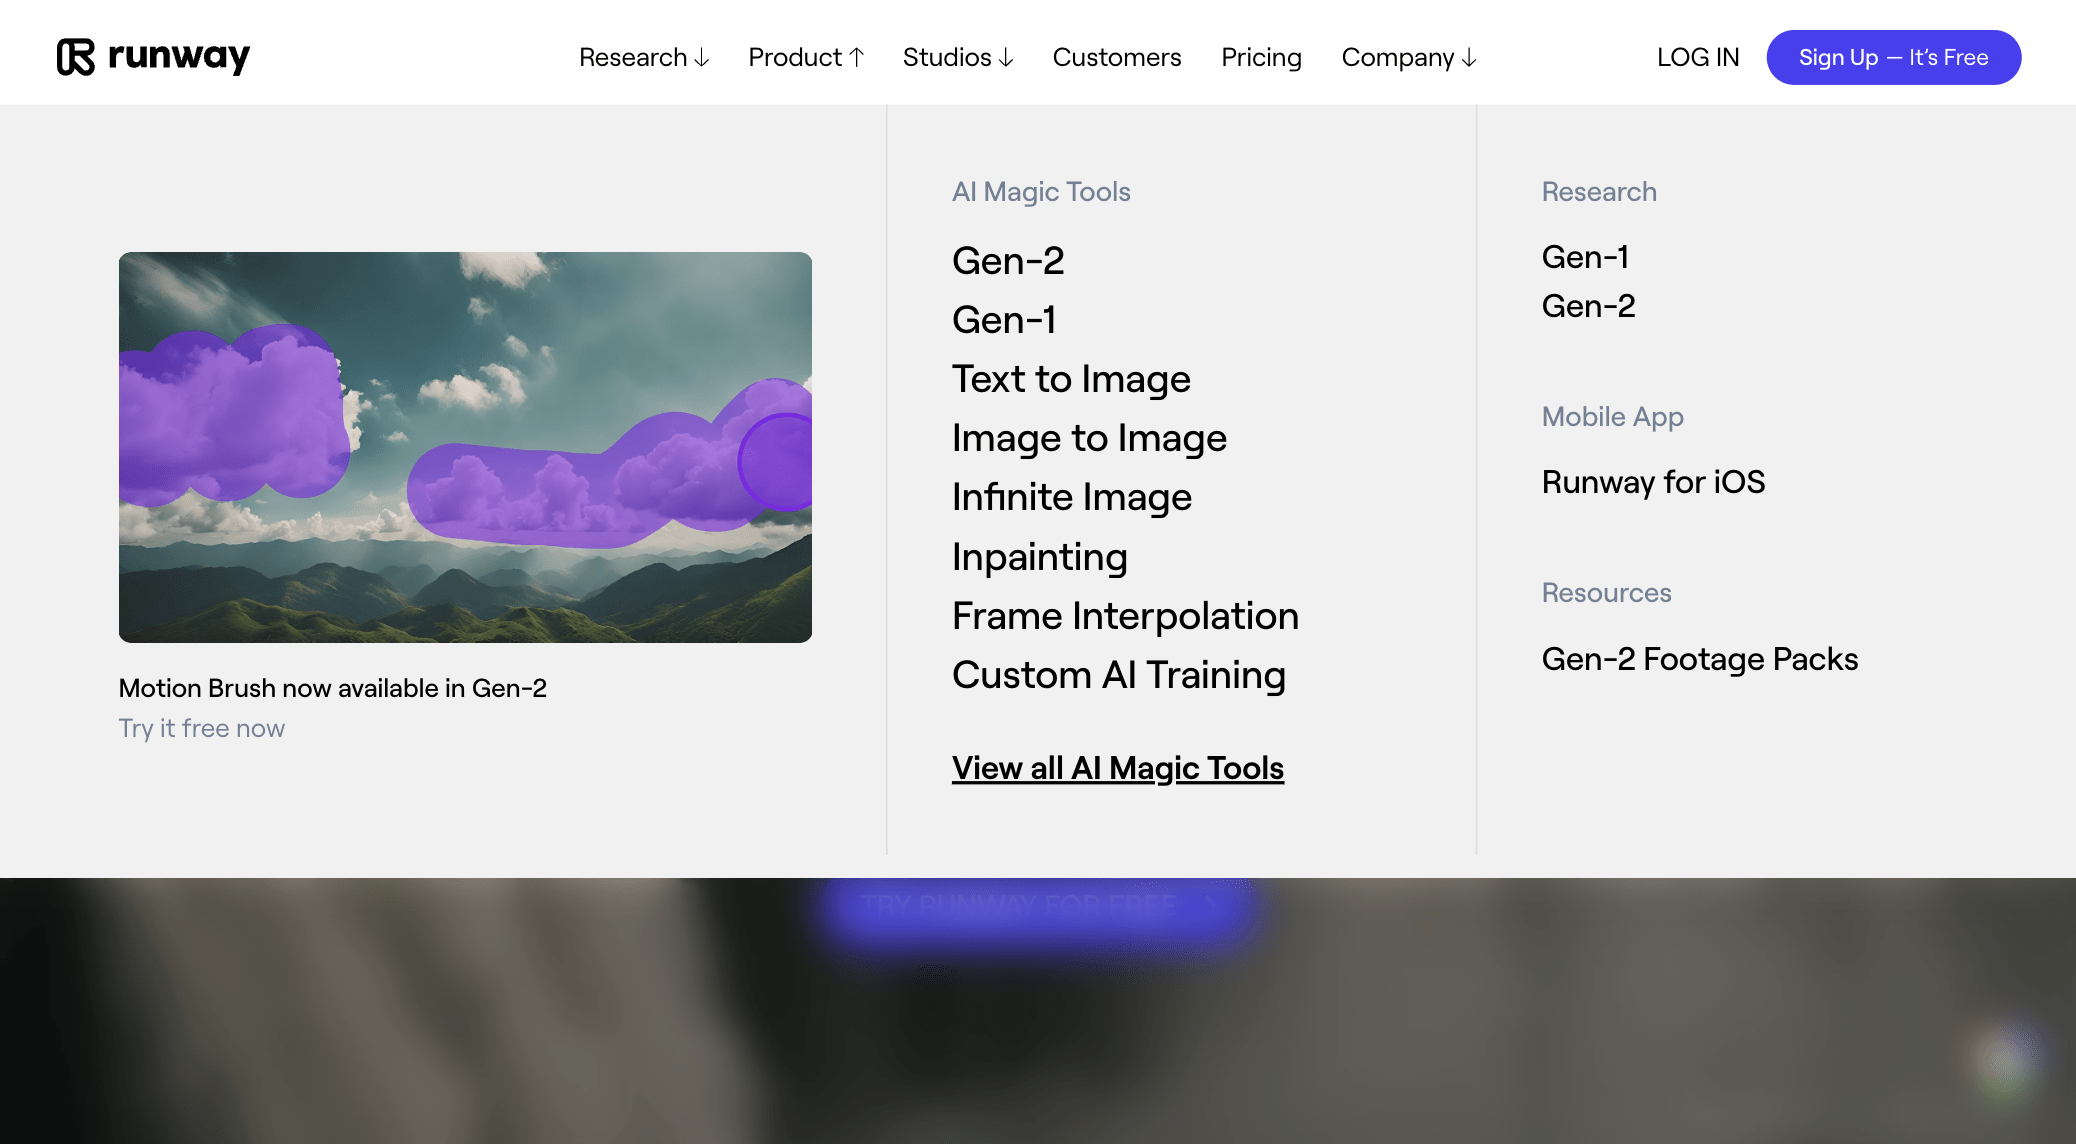Click View all AI Magic Tools link
Image resolution: width=2076 pixels, height=1144 pixels.
(1118, 768)
